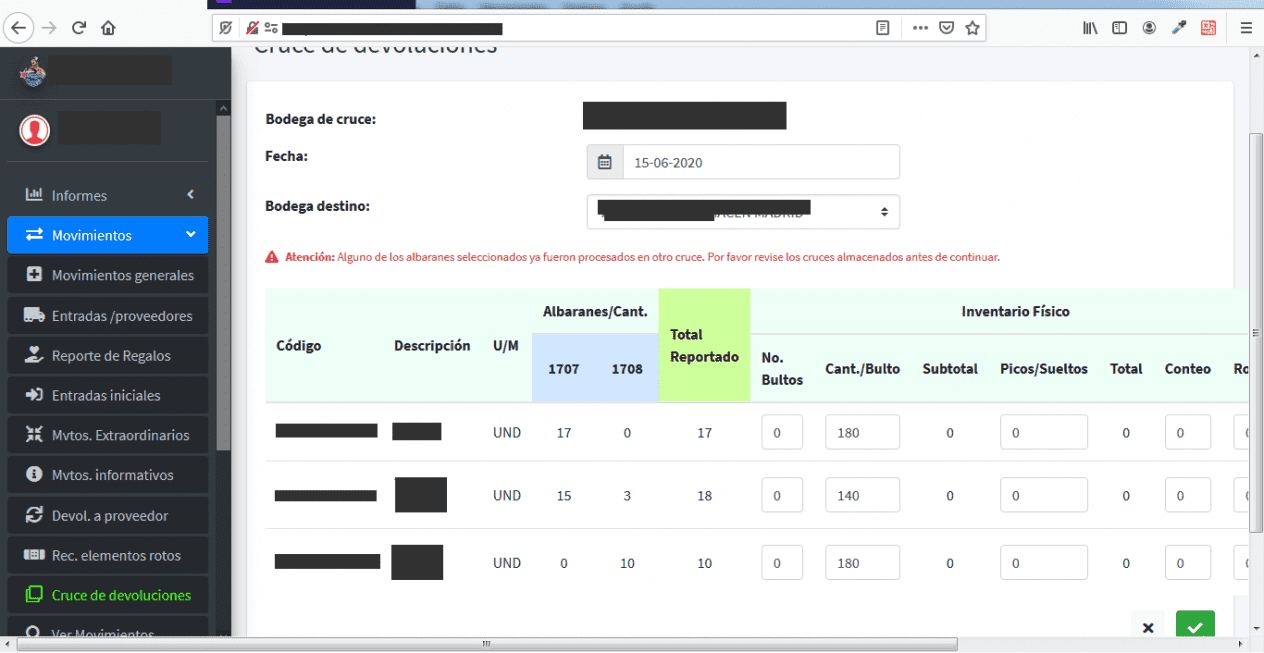Click Picos/Sueltos field in row totaling 18
The height and width of the screenshot is (653, 1264).
pyautogui.click(x=1044, y=495)
